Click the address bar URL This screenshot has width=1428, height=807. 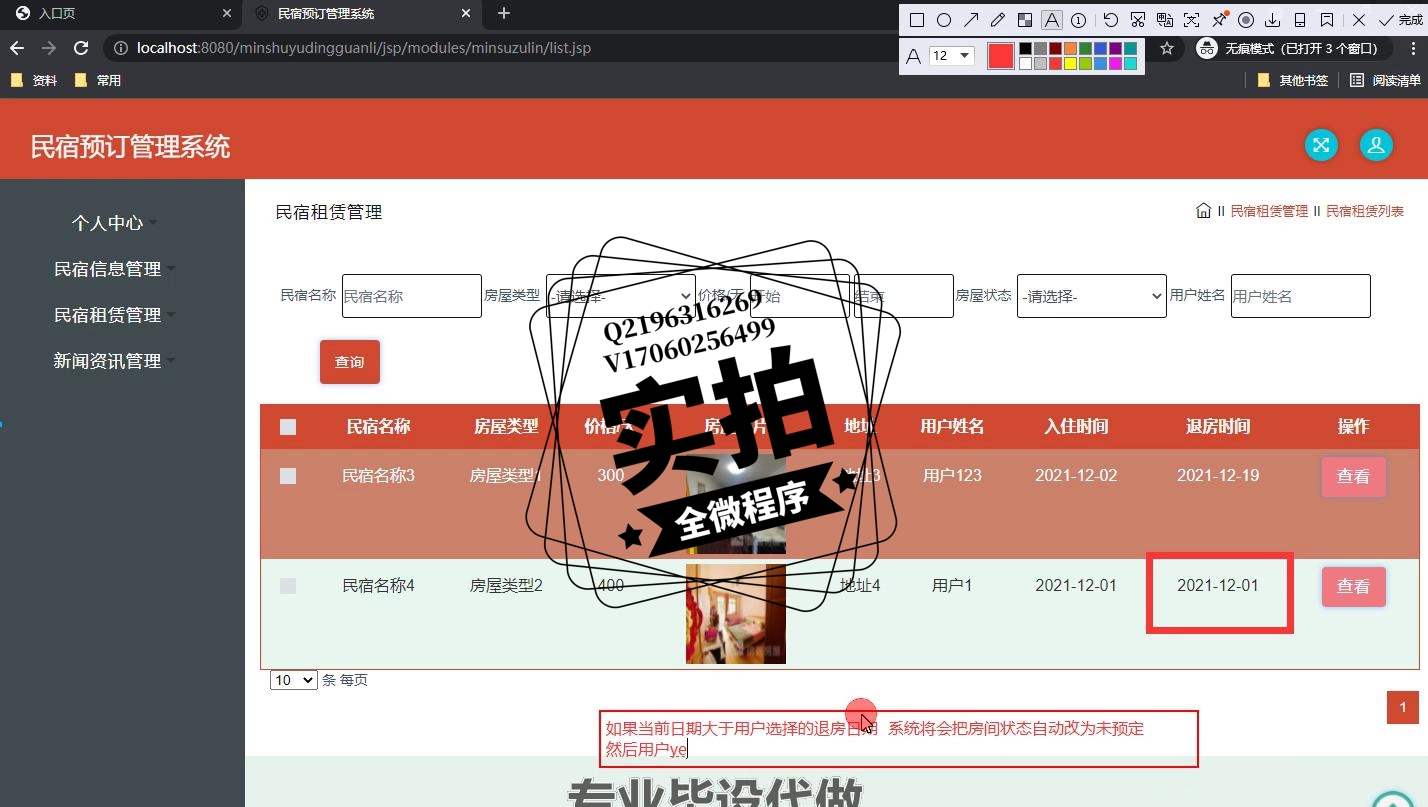(x=364, y=48)
